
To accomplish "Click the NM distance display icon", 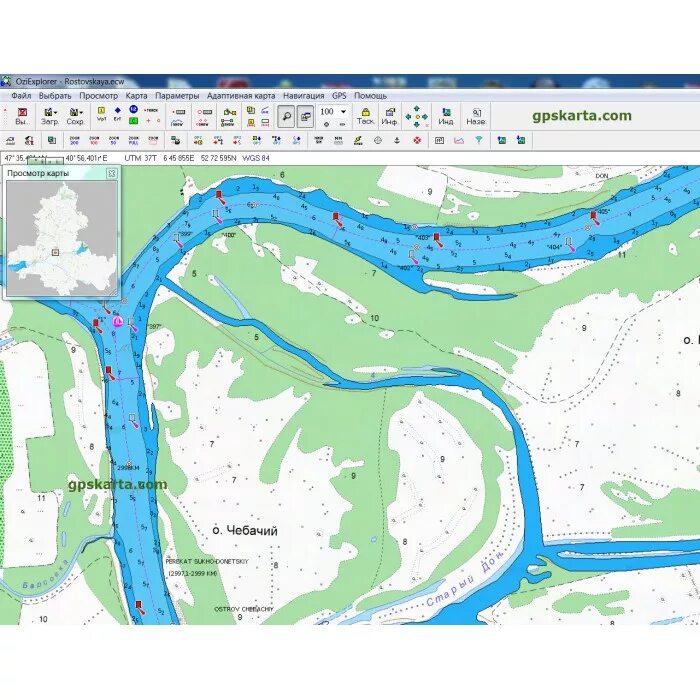I will [338, 140].
